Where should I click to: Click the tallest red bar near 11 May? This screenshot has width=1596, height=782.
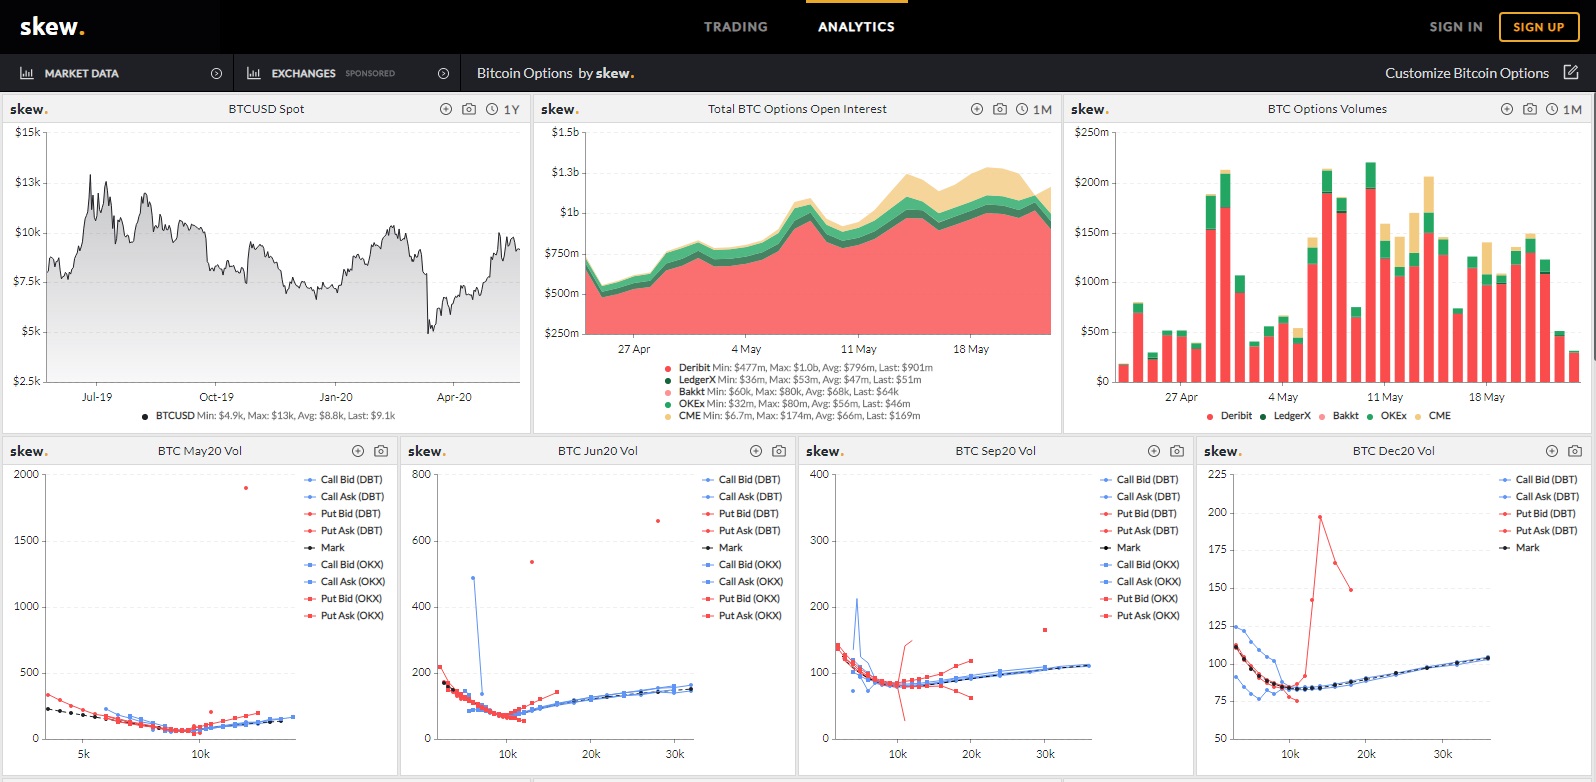[1370, 285]
